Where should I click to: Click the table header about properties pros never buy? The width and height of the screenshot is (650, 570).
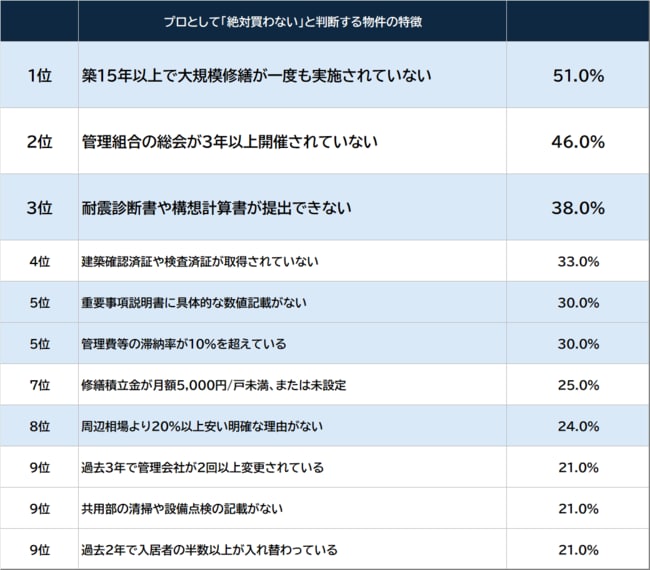point(292,21)
